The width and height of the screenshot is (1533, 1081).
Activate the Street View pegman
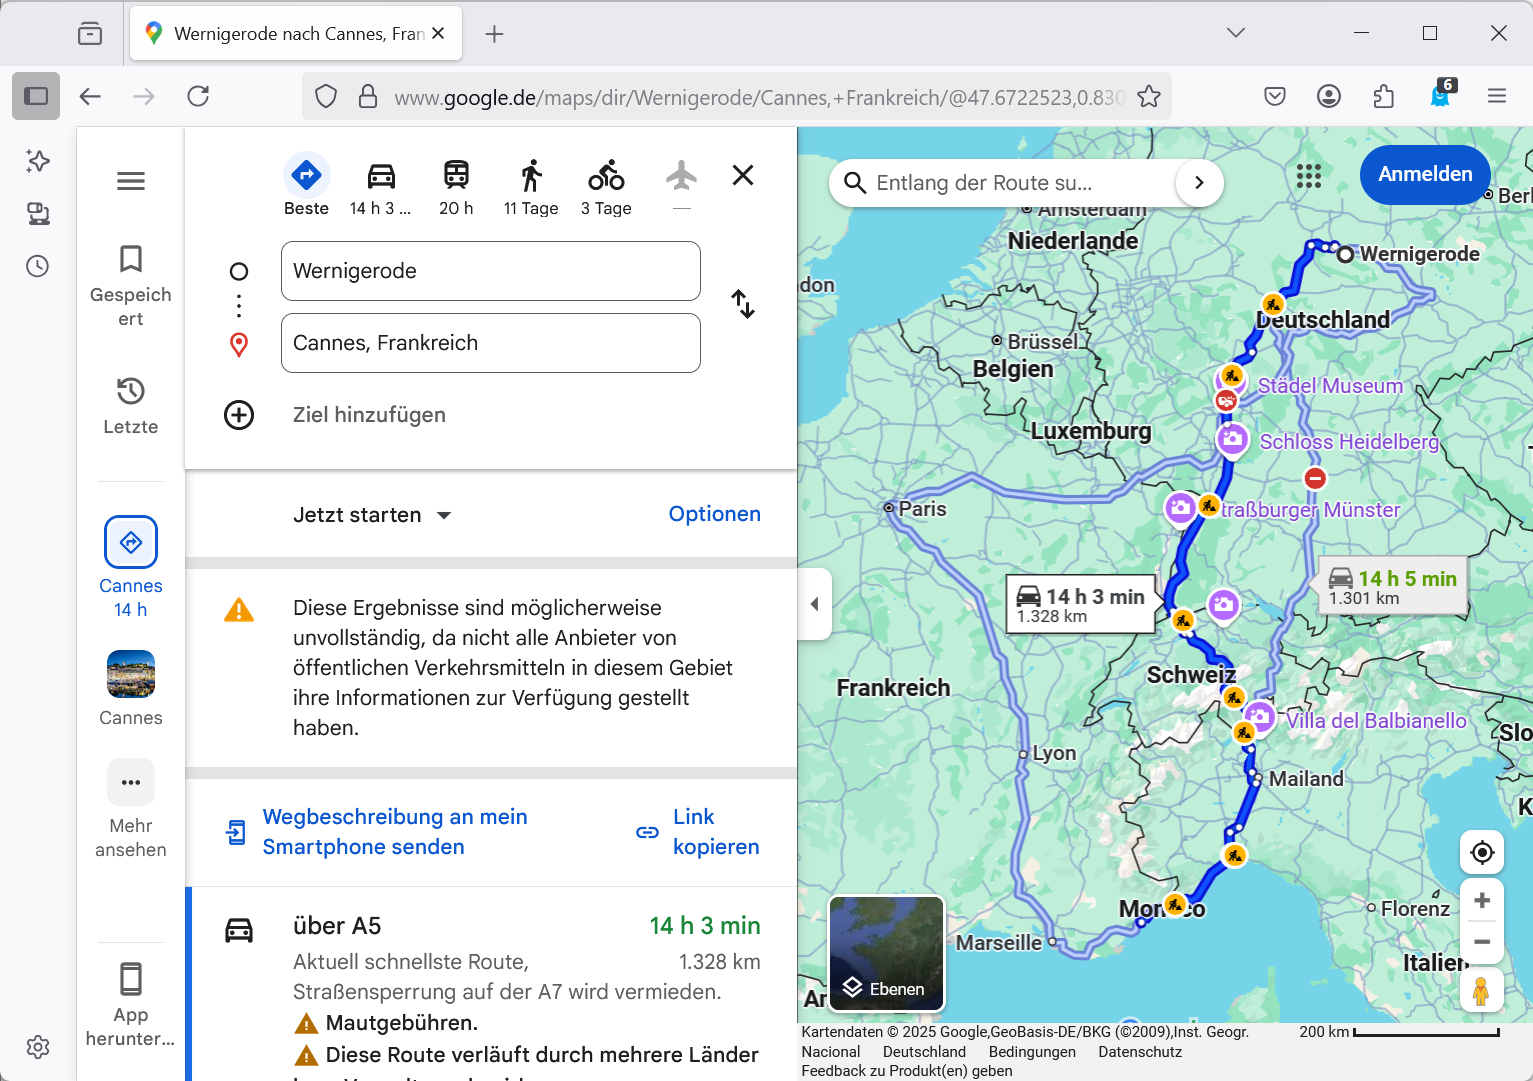(1482, 990)
